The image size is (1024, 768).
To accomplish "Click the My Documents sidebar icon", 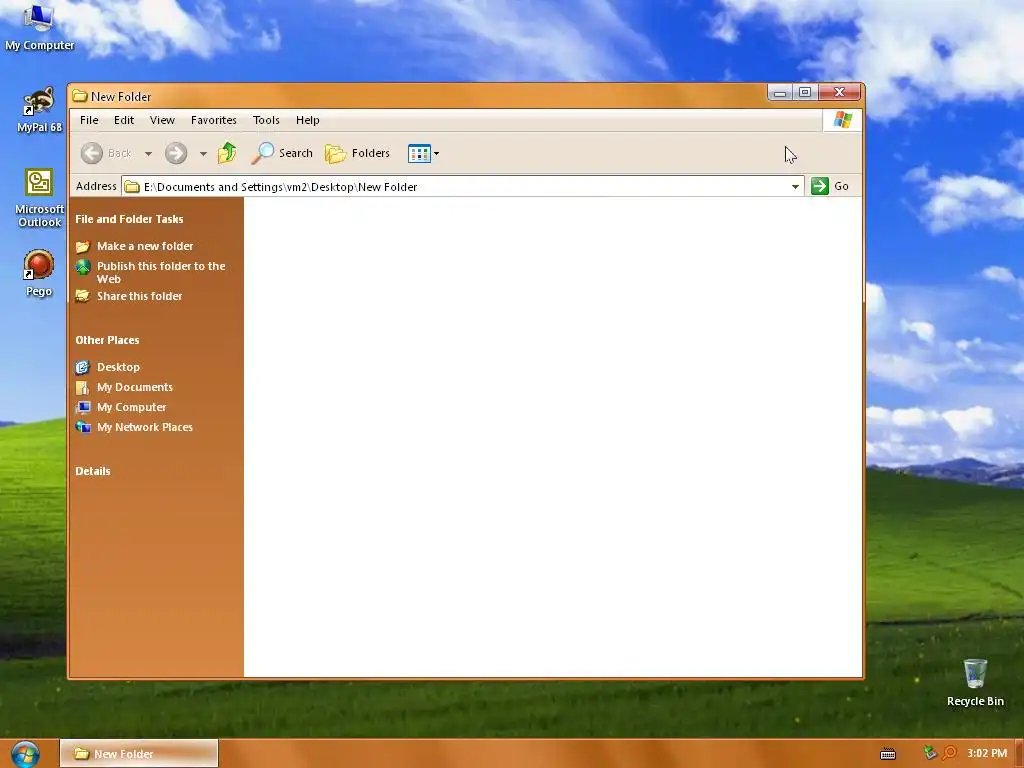I will [x=83, y=387].
